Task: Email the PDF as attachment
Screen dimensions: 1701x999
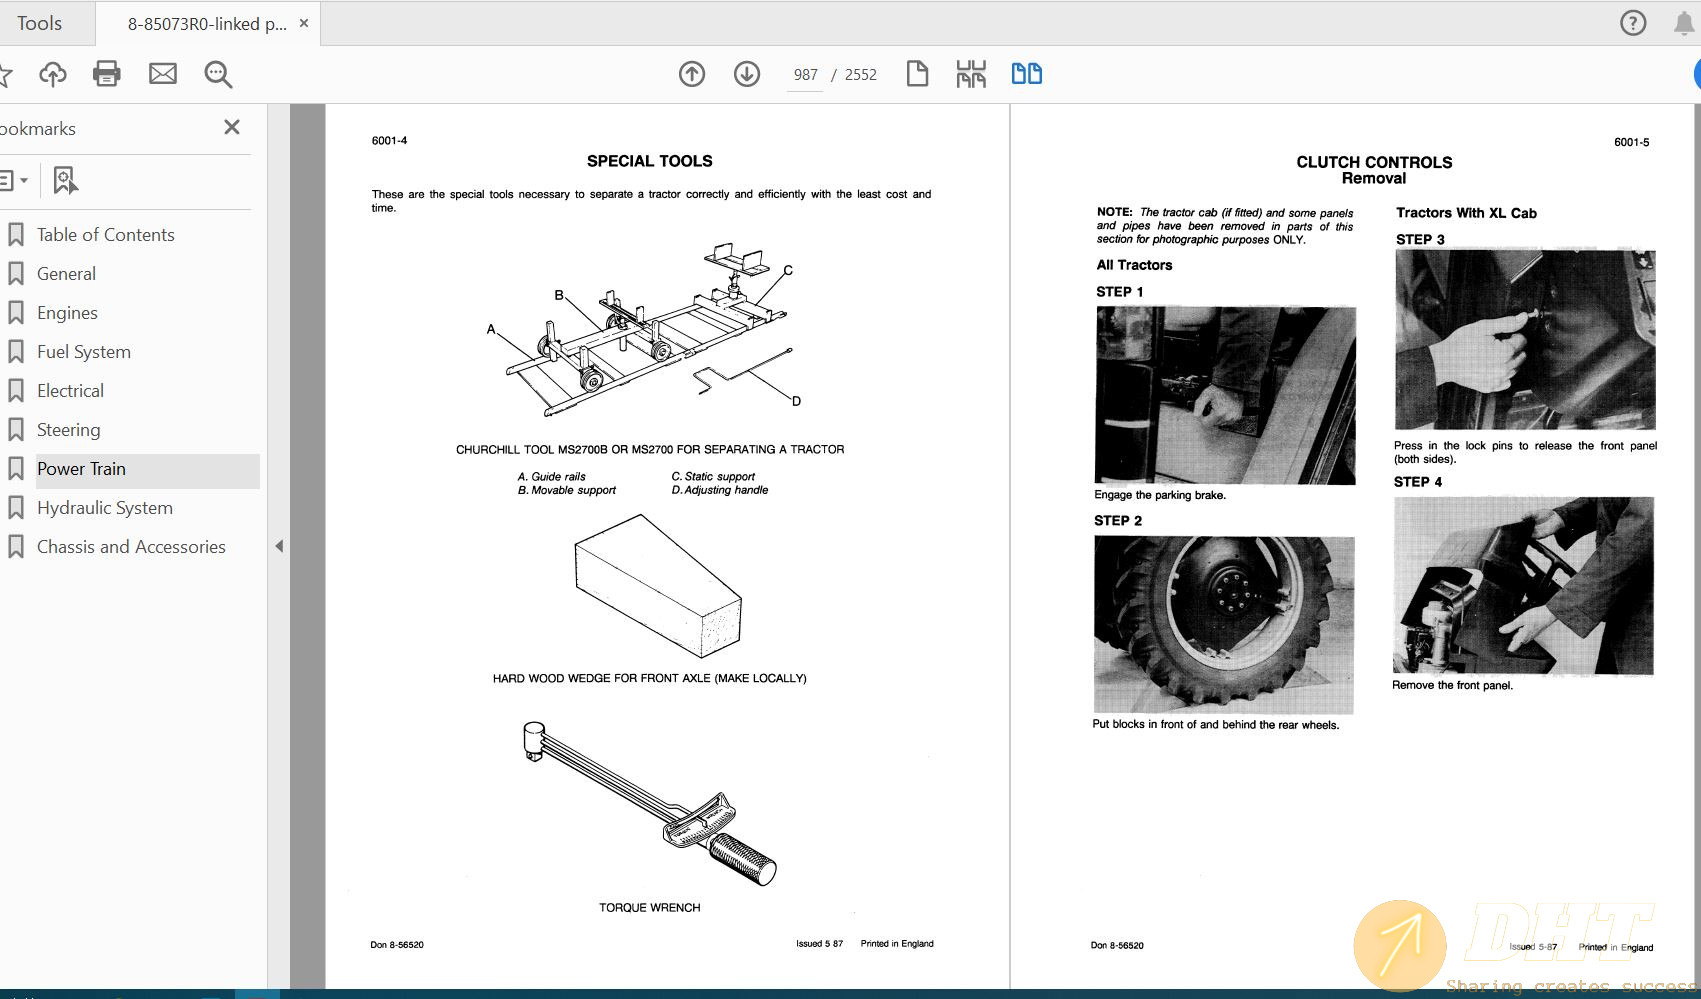Action: coord(162,73)
